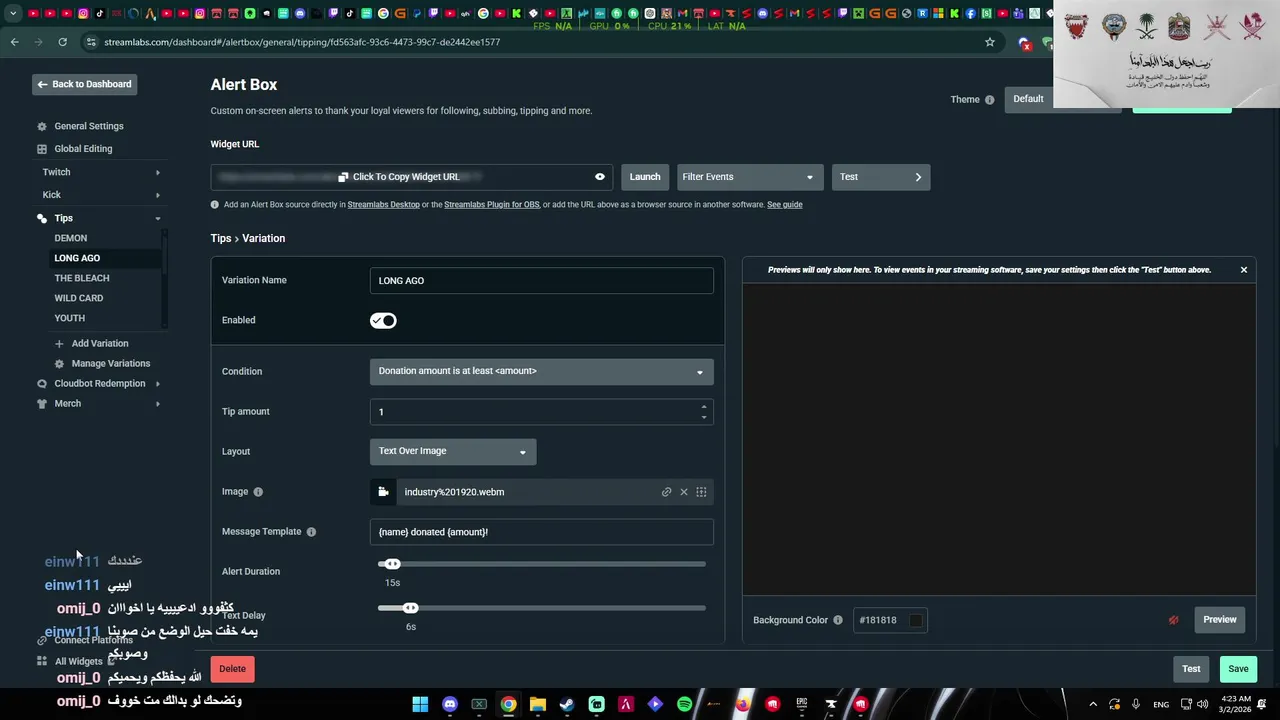Select the DEMON variation
The height and width of the screenshot is (720, 1280).
pyautogui.click(x=71, y=238)
